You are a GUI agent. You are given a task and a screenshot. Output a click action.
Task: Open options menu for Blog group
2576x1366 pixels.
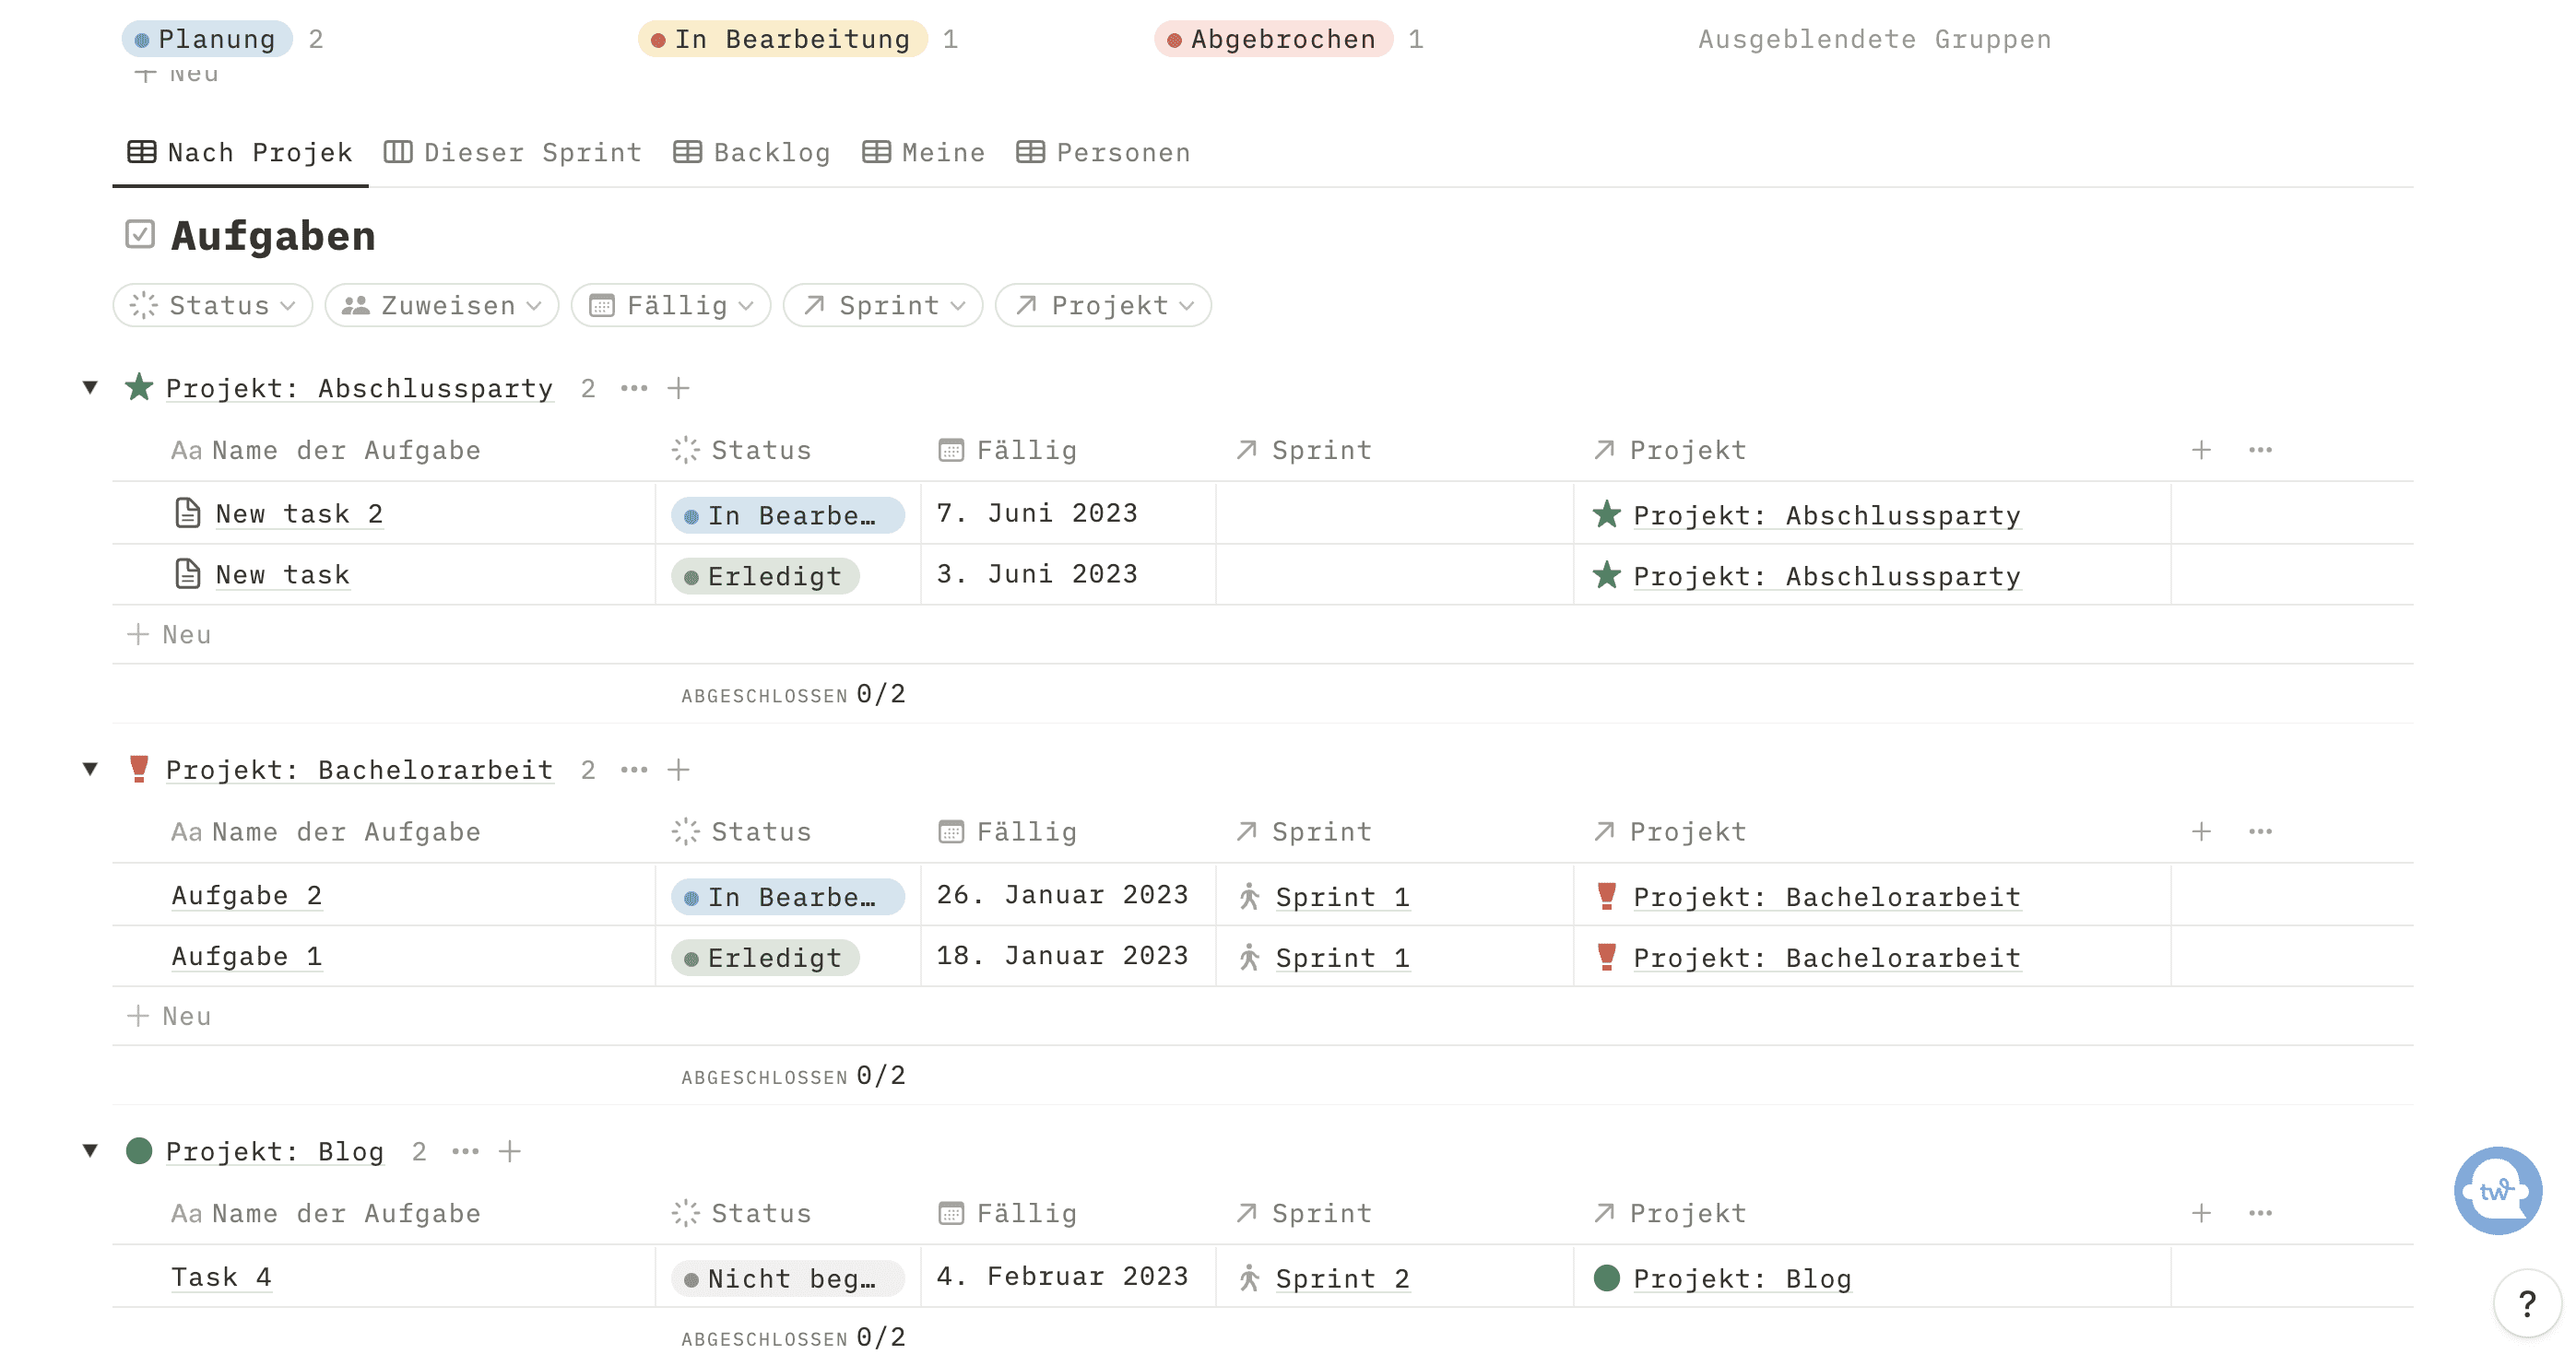click(465, 1151)
